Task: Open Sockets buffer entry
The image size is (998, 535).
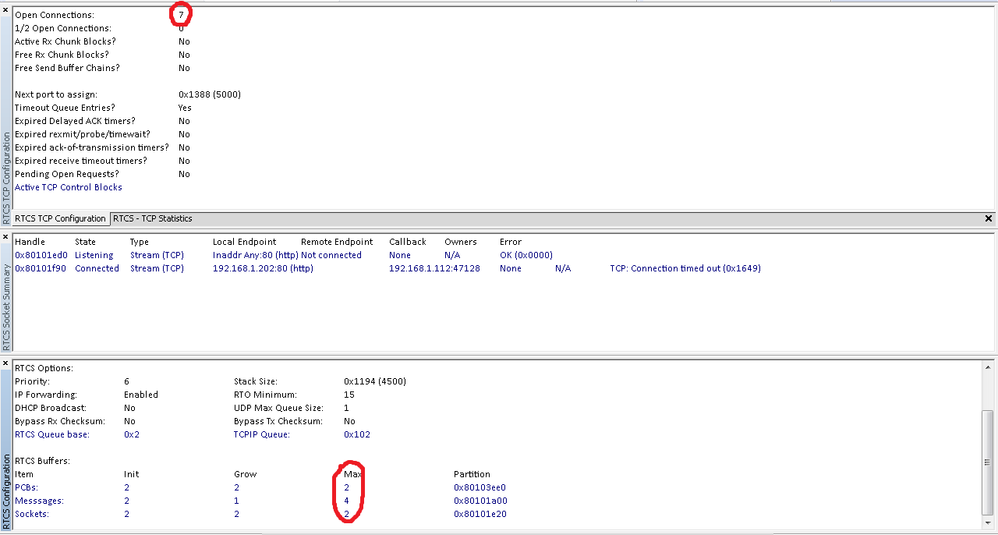Action: pyautogui.click(x=32, y=514)
